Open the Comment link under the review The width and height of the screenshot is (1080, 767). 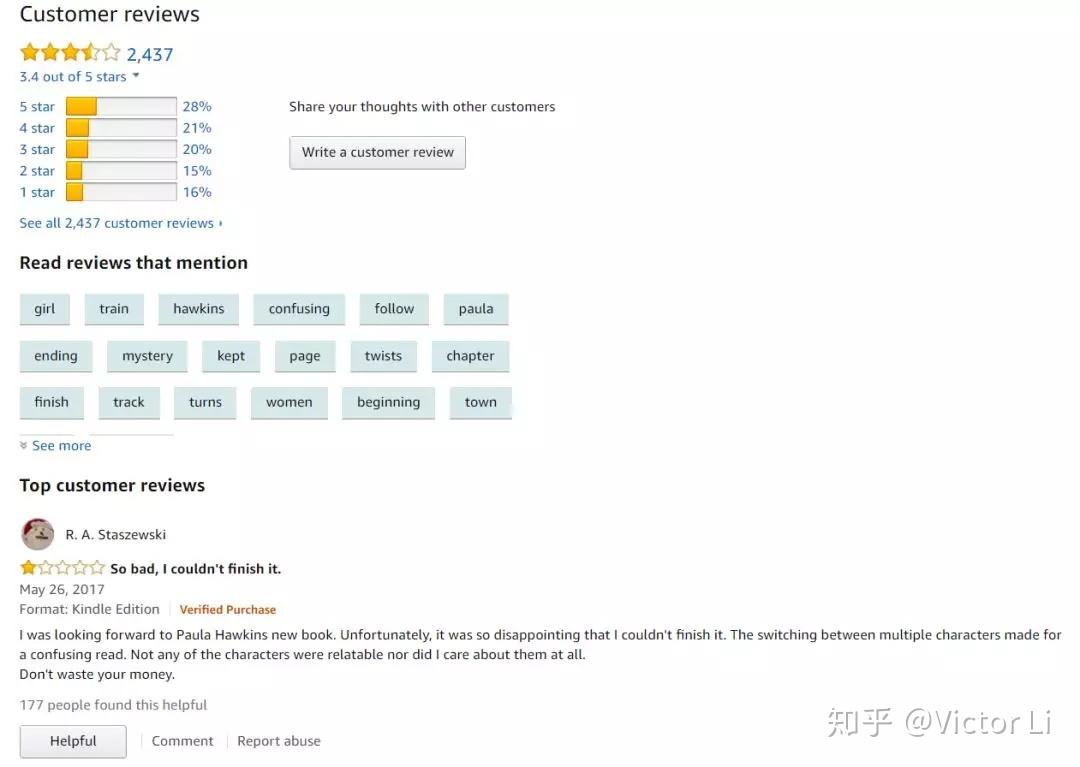tap(181, 741)
